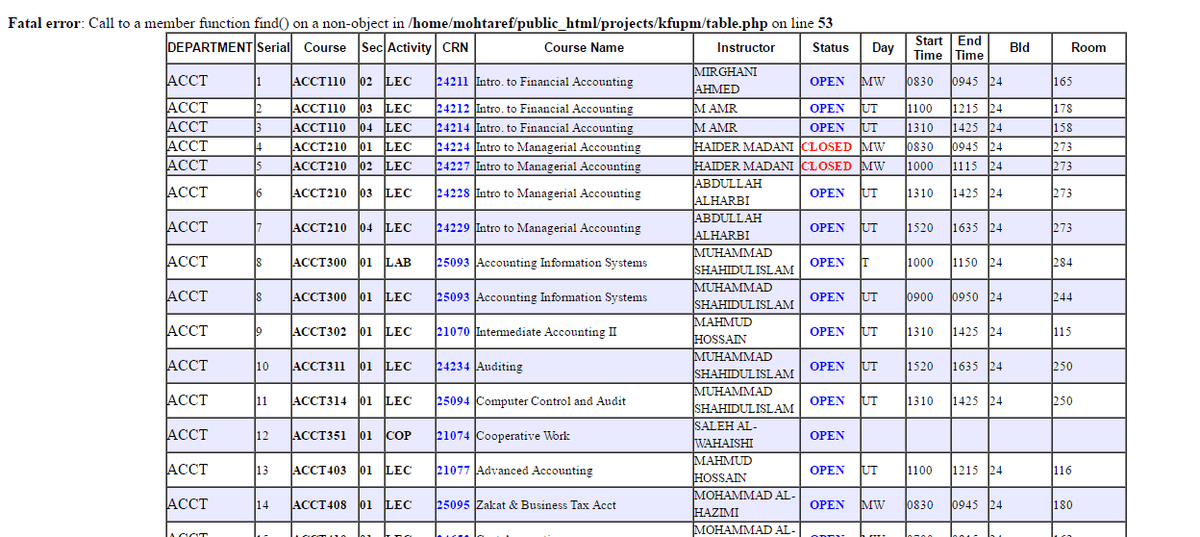The image size is (1200, 537).
Task: Click the Instructor column header
Action: (746, 48)
